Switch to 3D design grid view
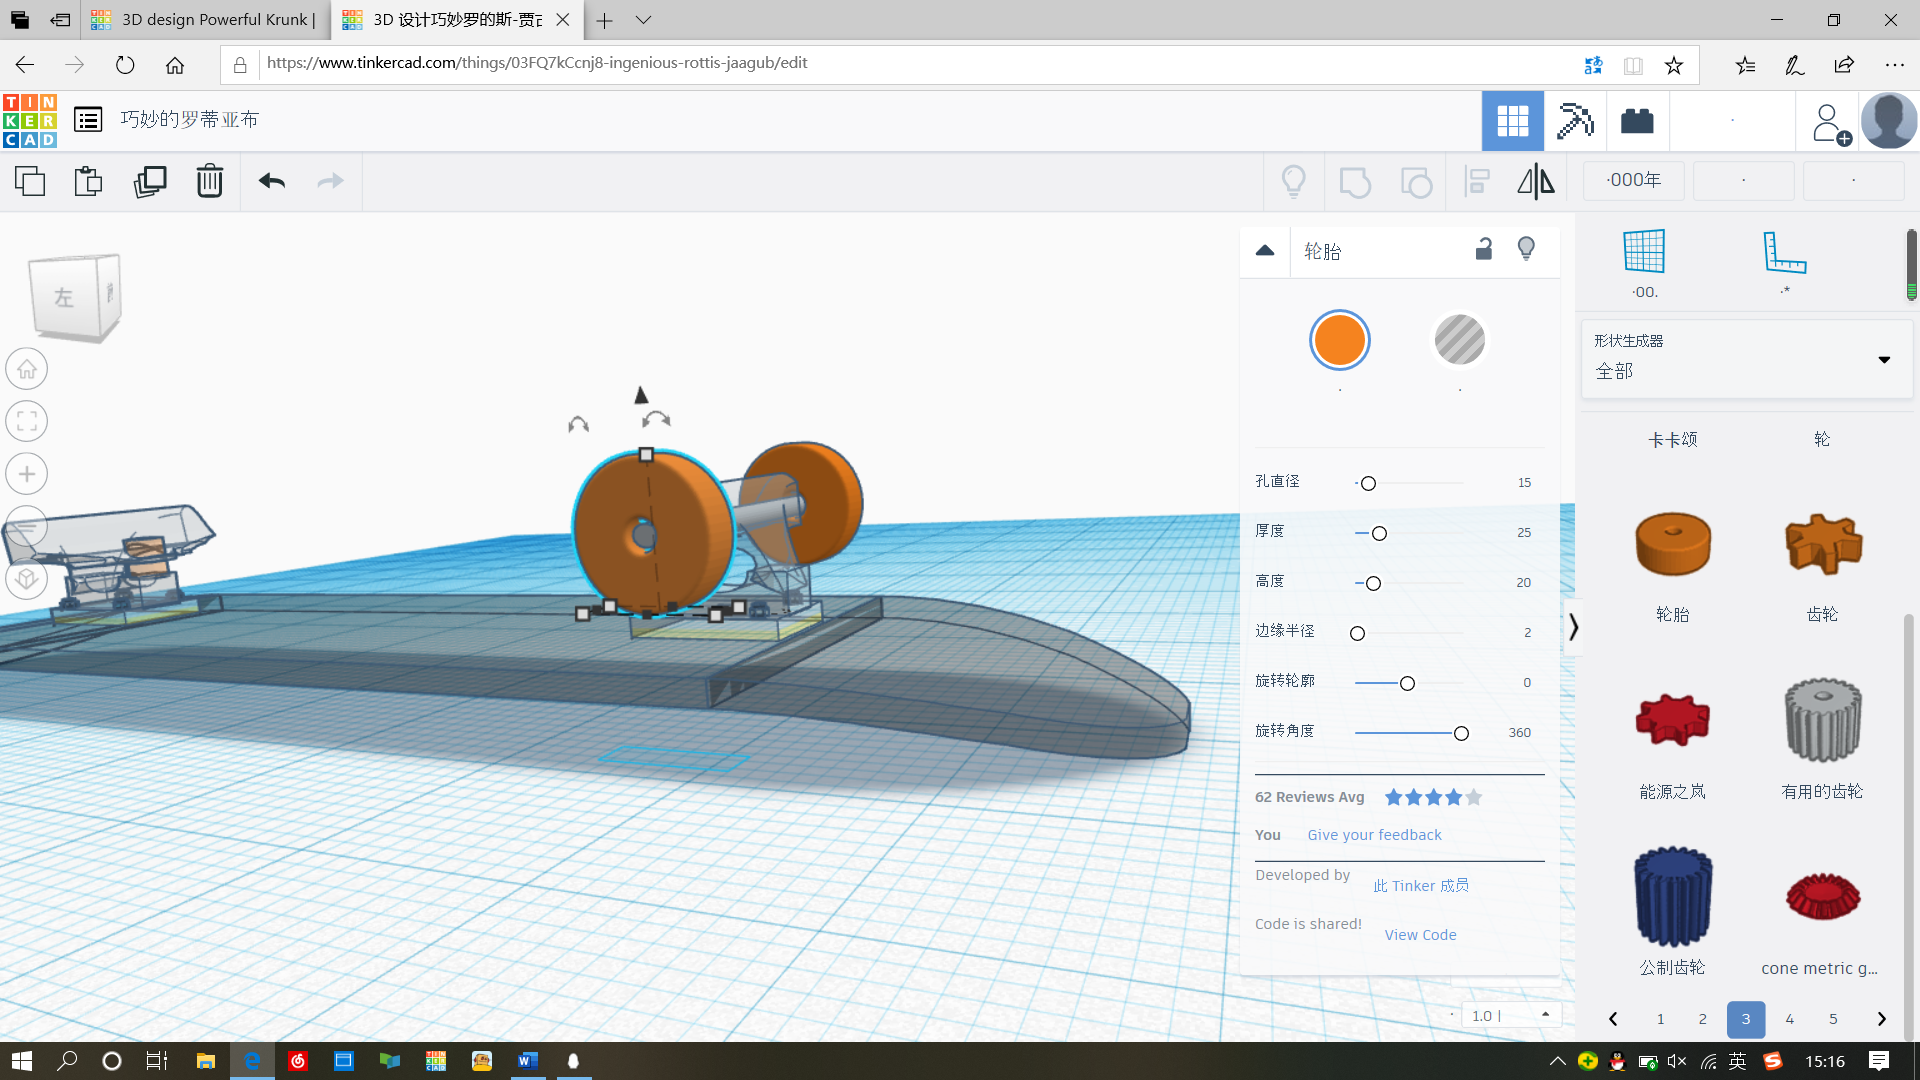1920x1080 pixels. [1512, 121]
